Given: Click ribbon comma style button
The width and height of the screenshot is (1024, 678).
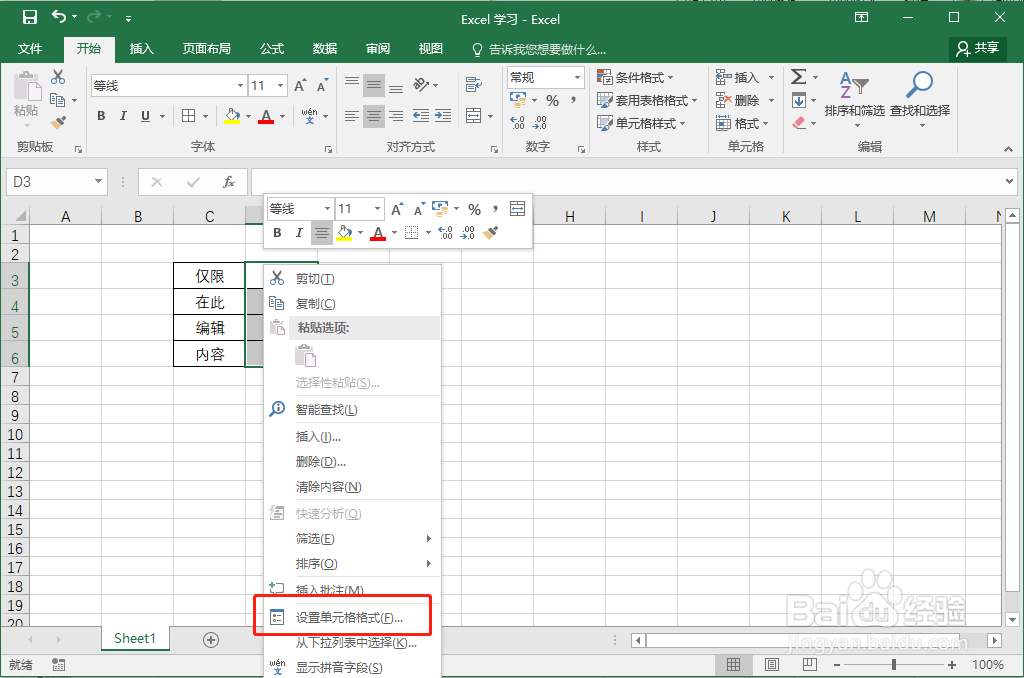Looking at the screenshot, I should click(x=573, y=101).
